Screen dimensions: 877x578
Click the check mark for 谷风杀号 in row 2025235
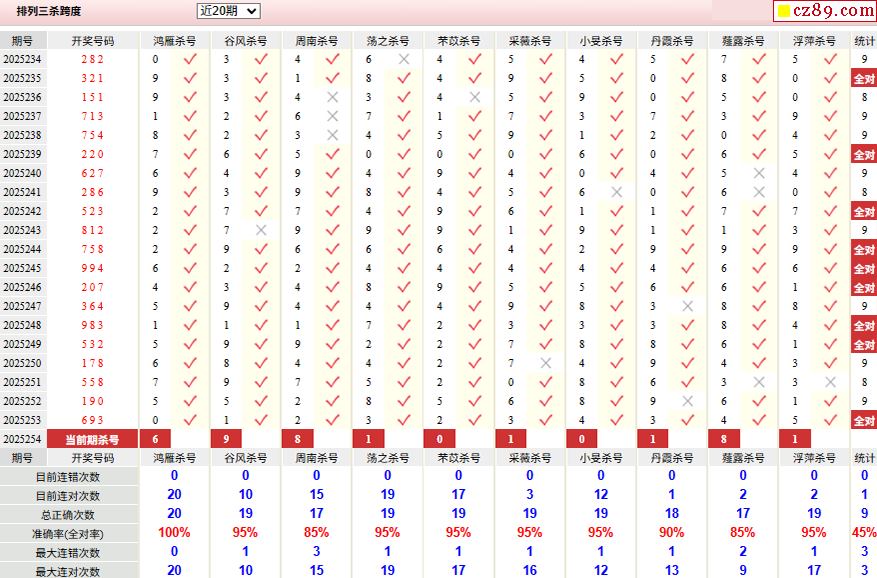[x=261, y=78]
